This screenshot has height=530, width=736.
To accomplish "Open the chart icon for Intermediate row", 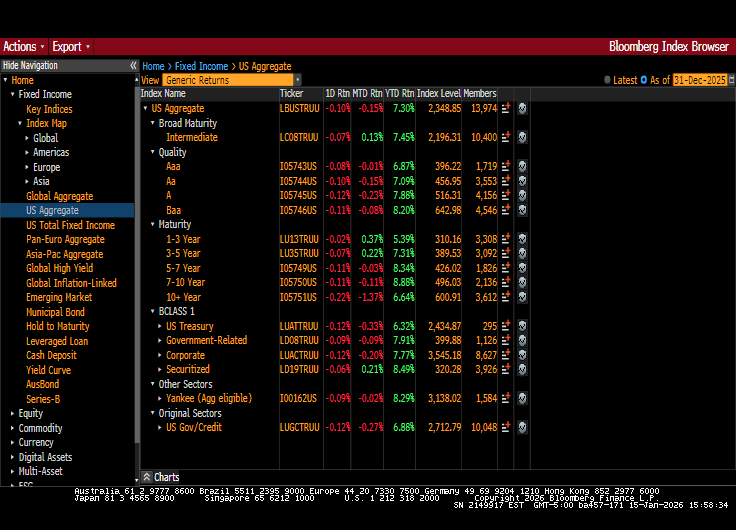I will point(522,138).
